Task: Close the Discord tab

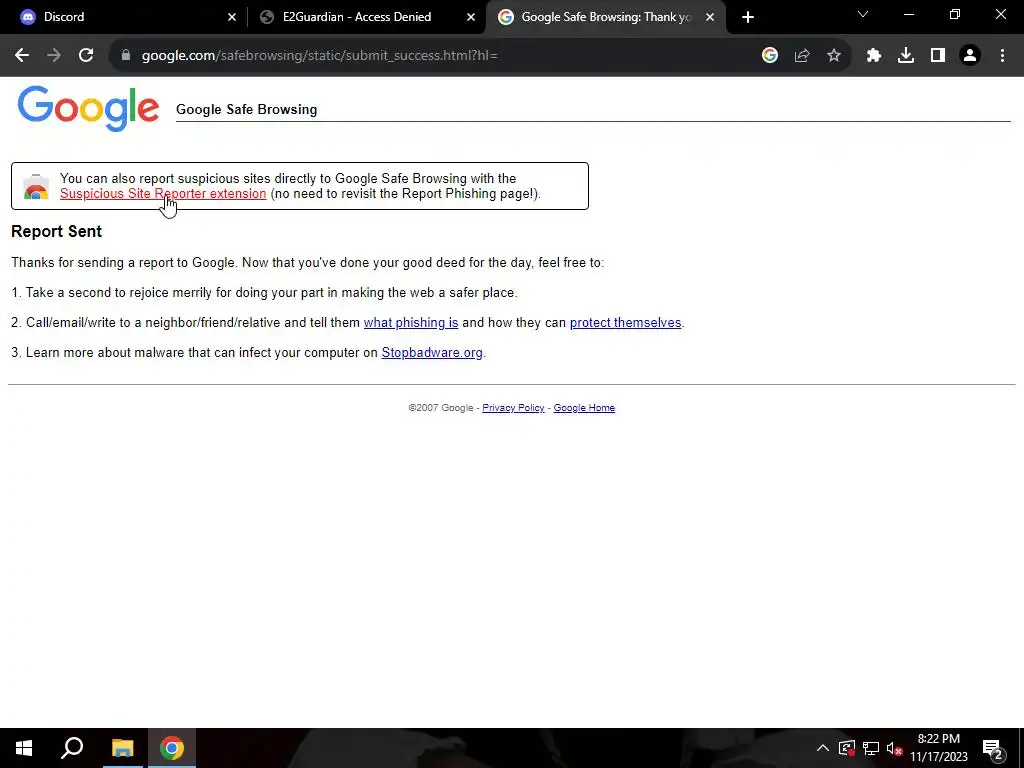Action: point(232,17)
